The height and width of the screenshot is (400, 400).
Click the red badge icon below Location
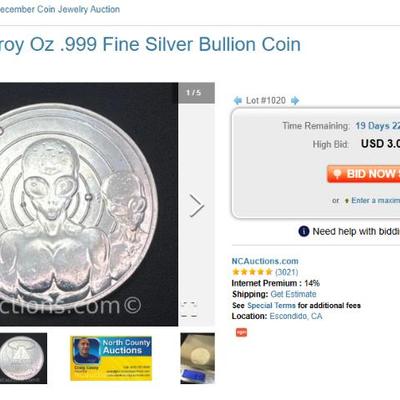click(242, 332)
